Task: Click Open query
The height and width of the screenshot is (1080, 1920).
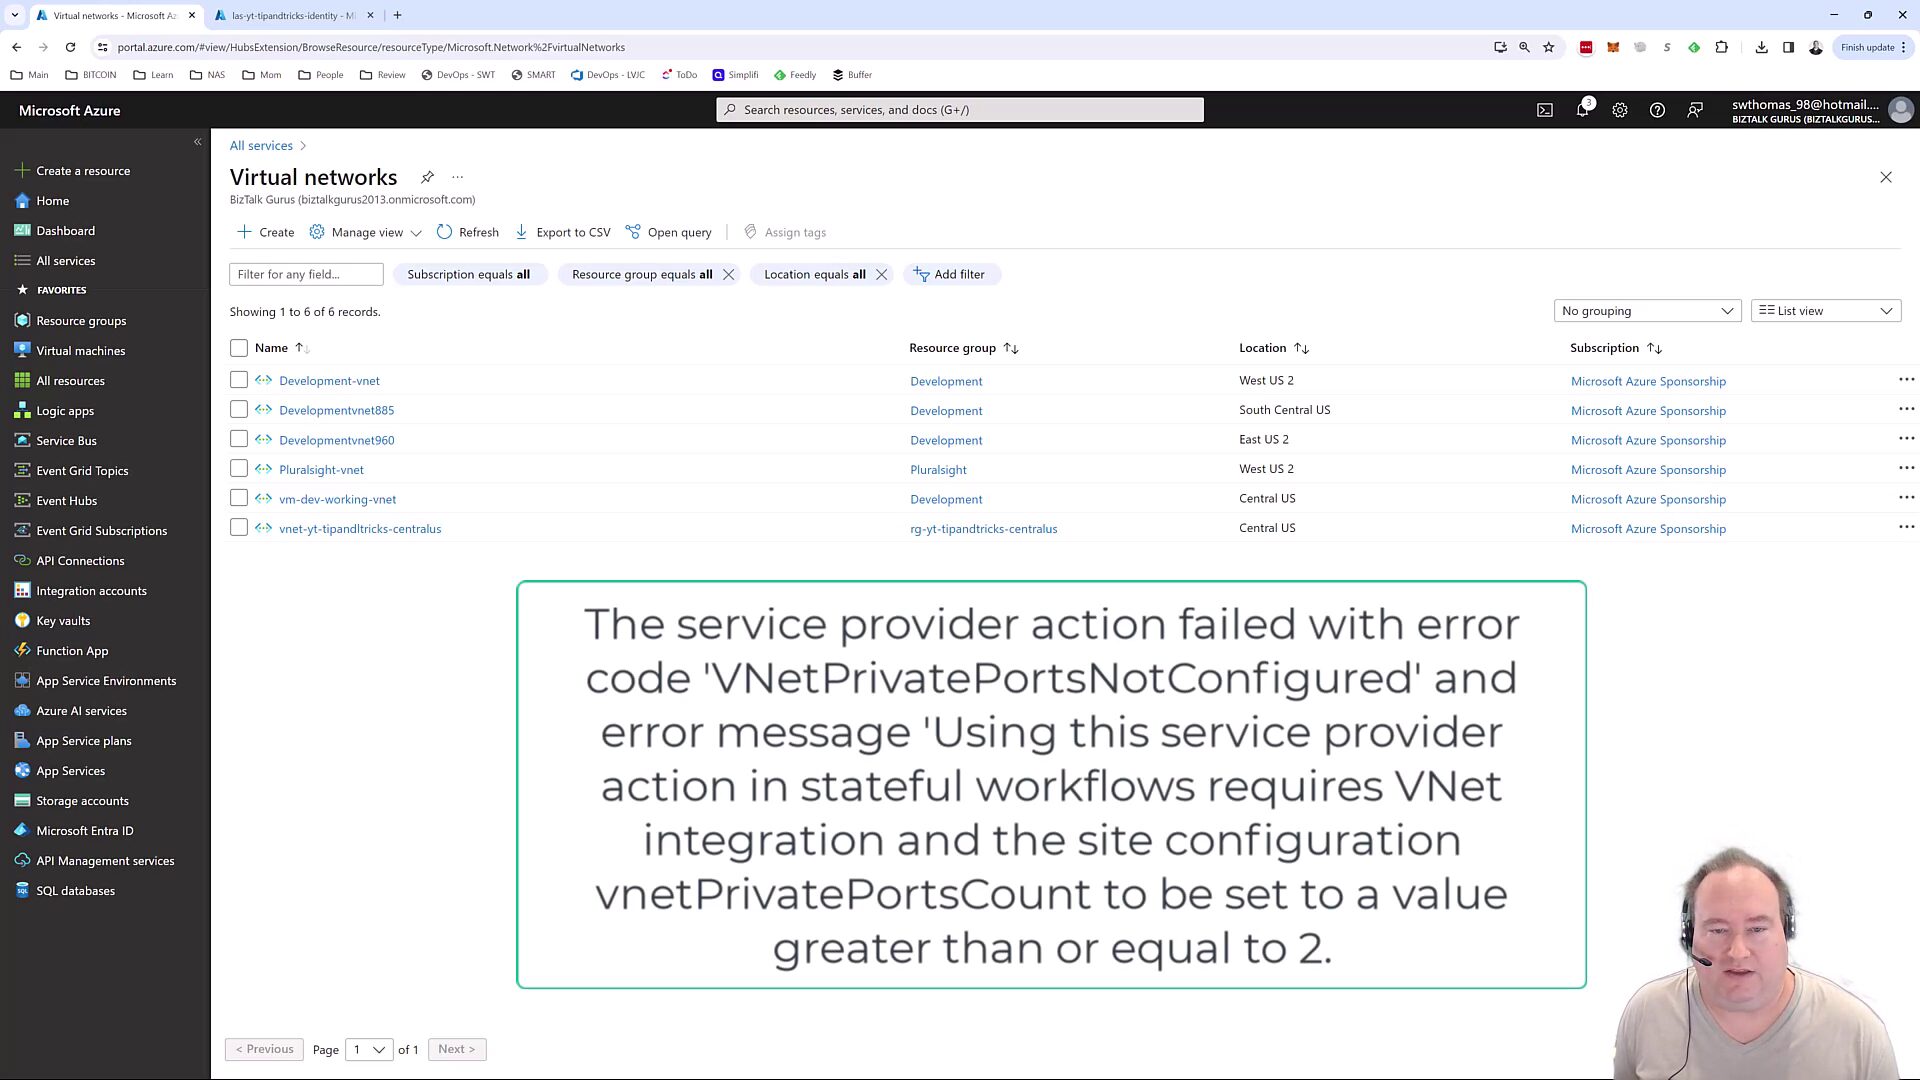Action: (669, 232)
